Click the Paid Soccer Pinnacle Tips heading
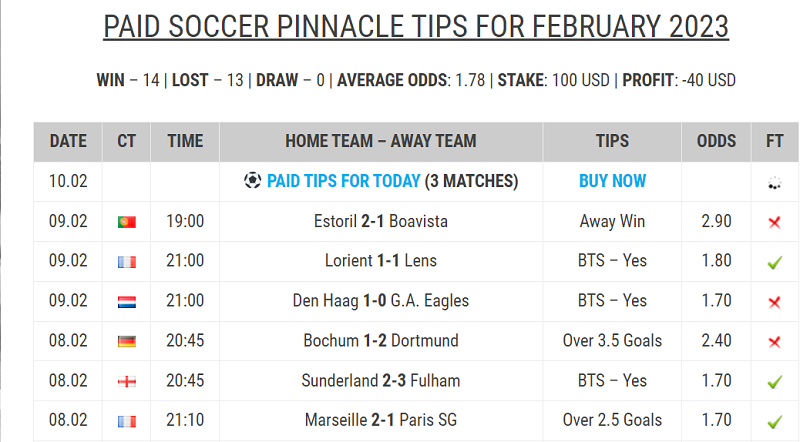 (416, 27)
